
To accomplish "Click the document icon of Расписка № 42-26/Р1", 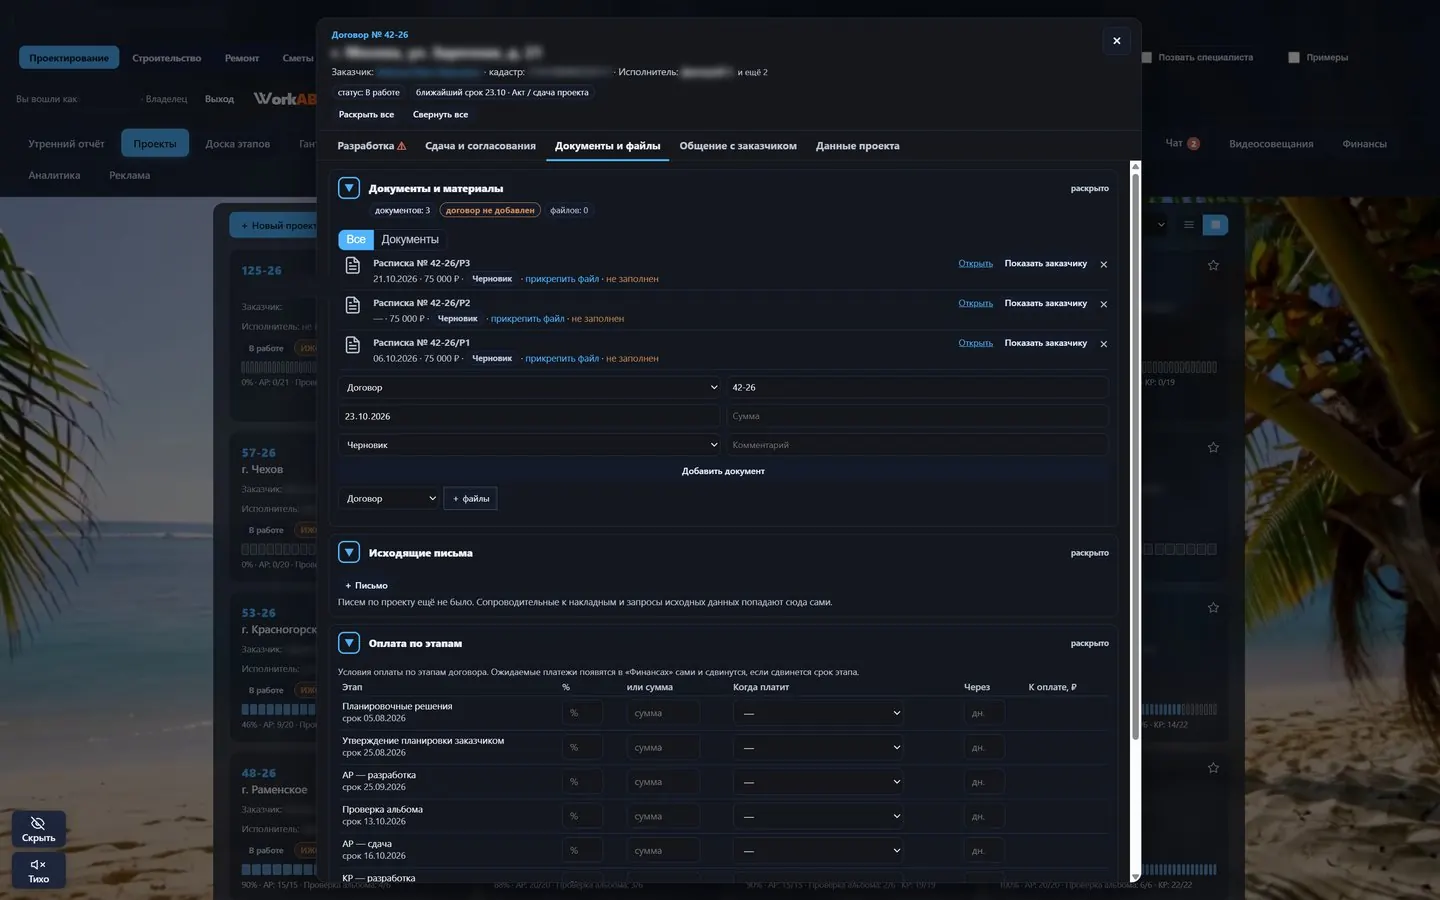I will [352, 345].
